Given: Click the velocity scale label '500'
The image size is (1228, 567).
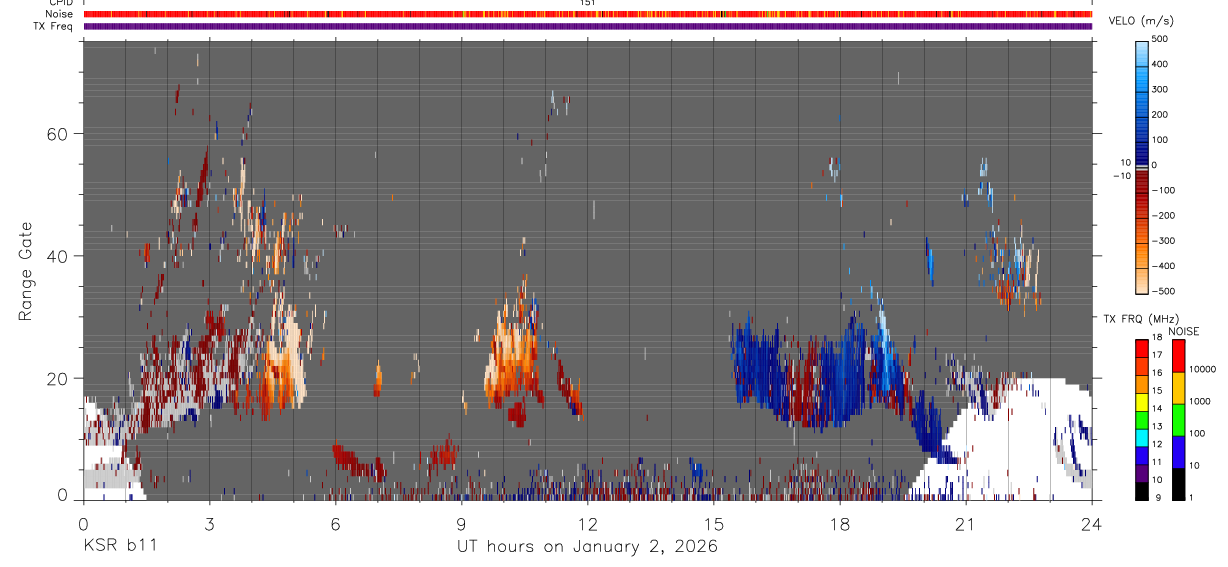Looking at the screenshot, I should (x=1161, y=39).
